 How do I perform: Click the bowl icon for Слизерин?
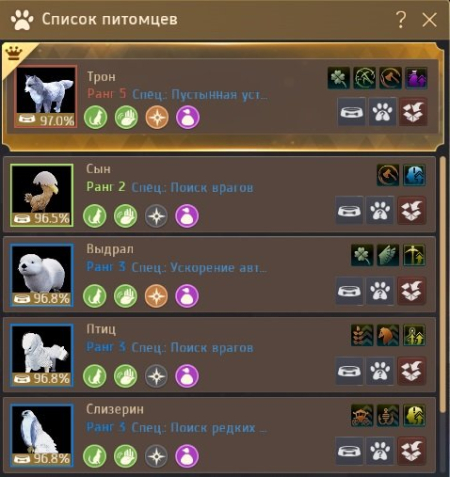(349, 451)
